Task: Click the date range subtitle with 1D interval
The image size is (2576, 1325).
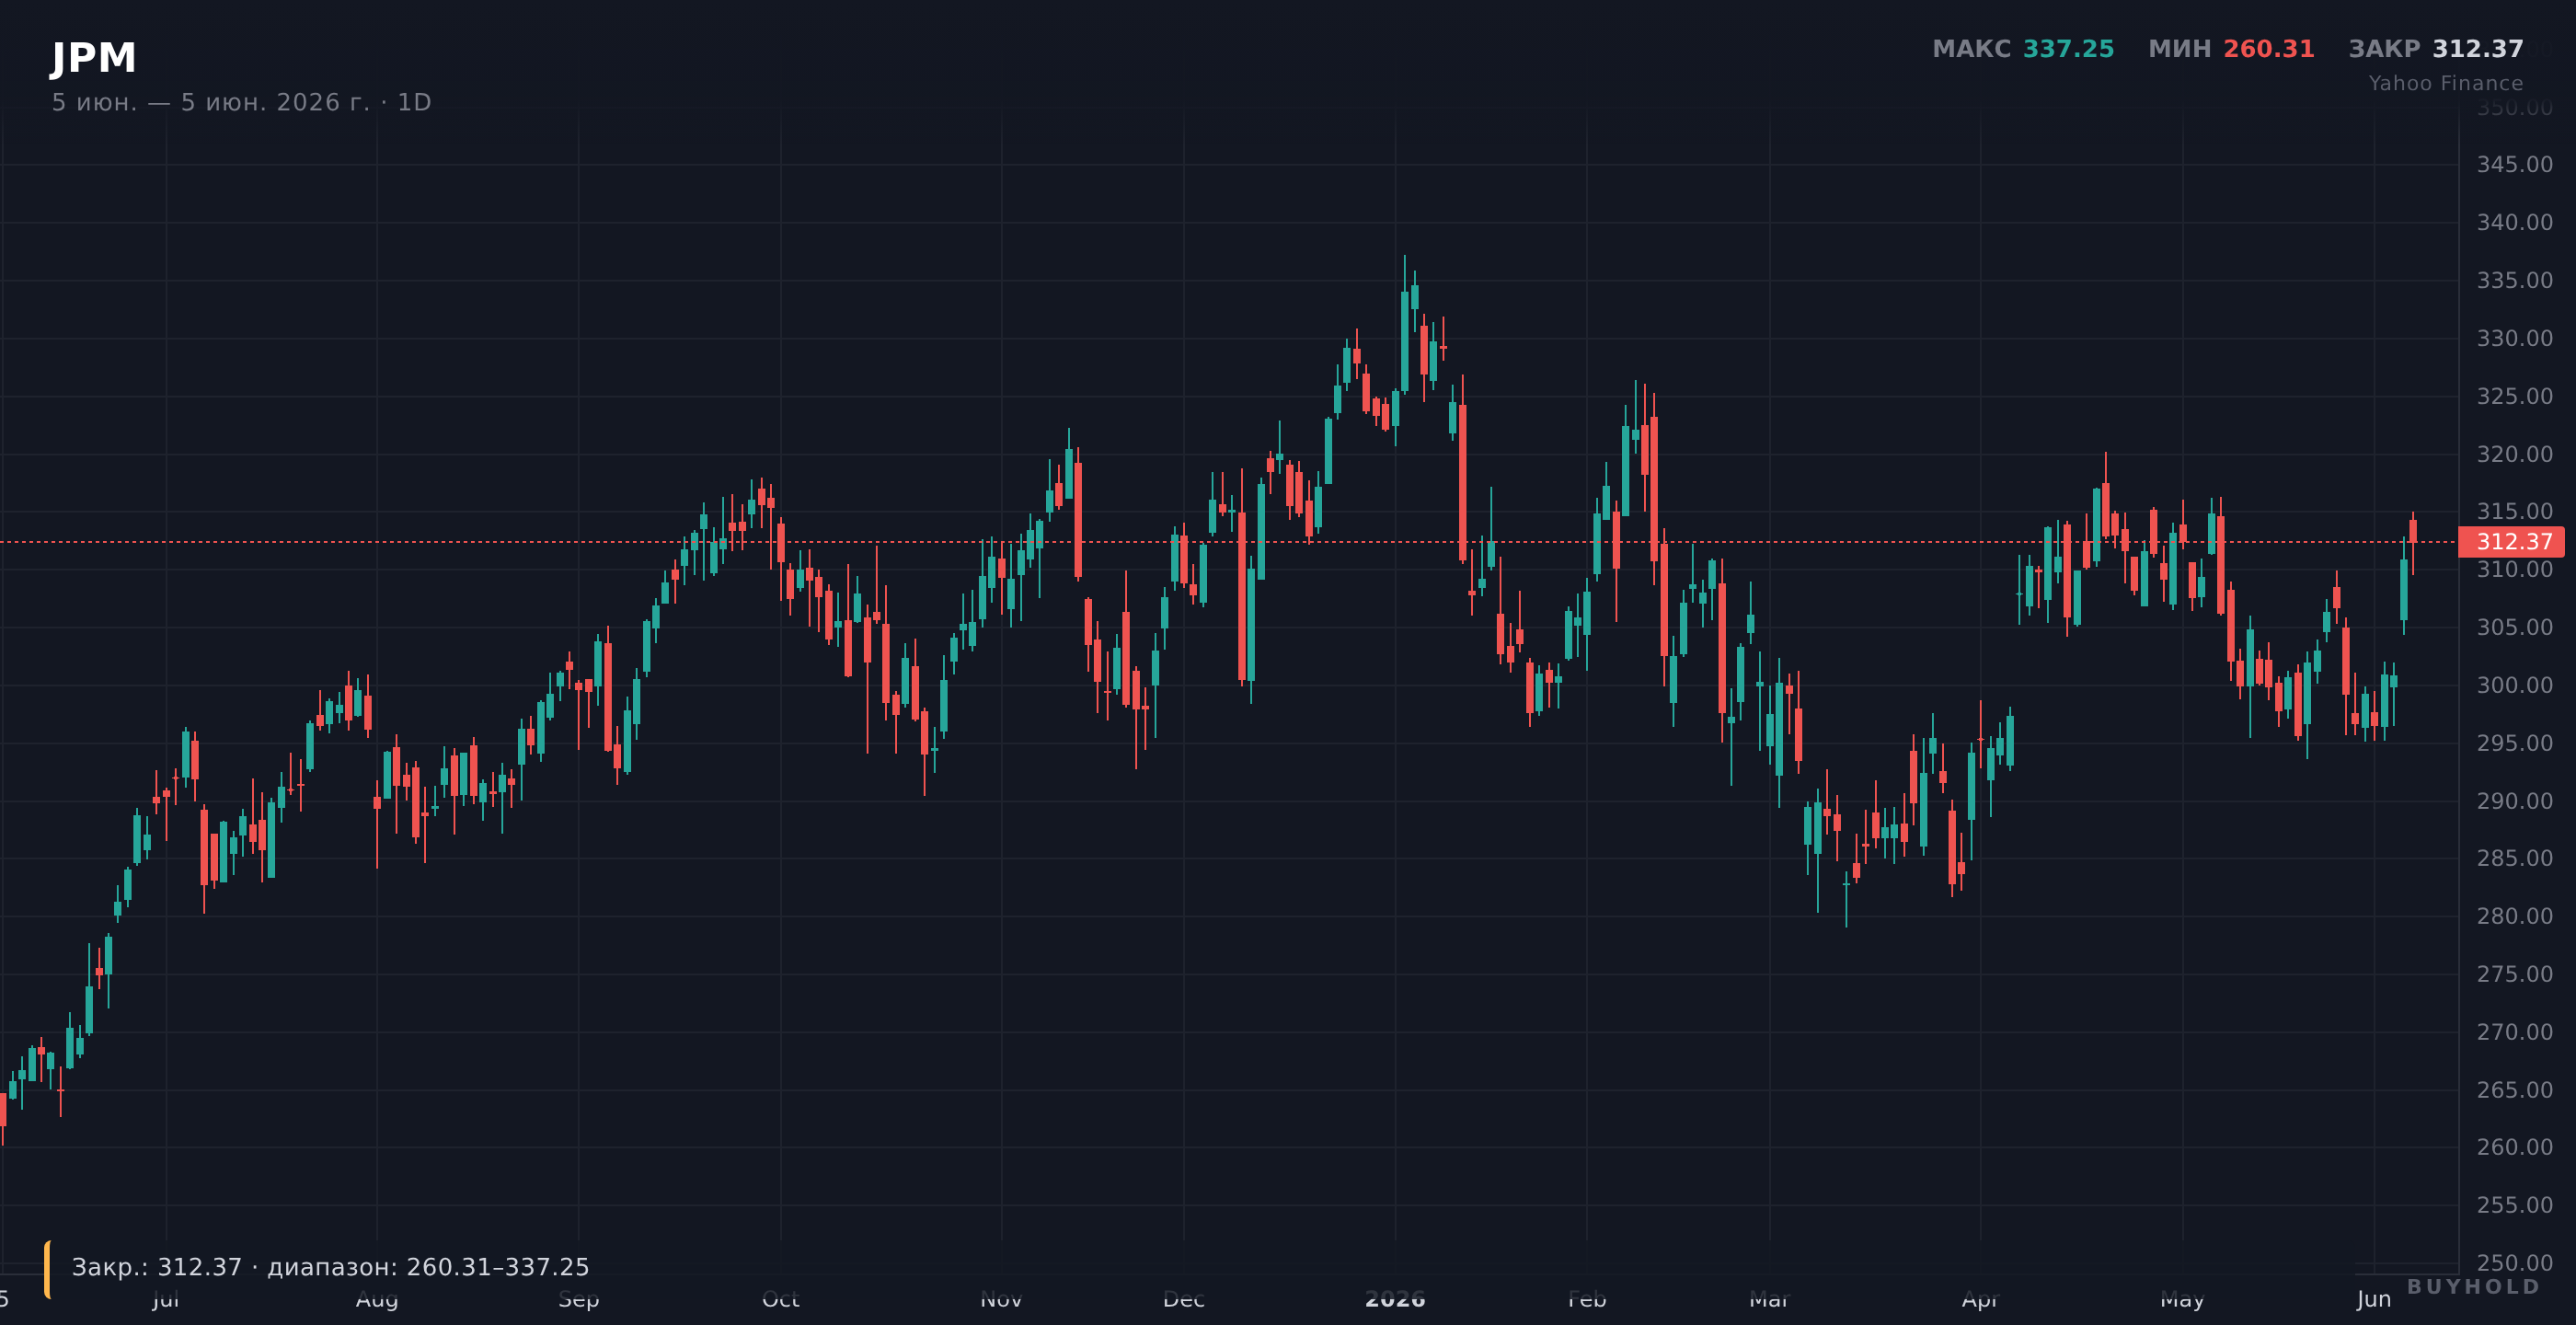Action: click(241, 103)
